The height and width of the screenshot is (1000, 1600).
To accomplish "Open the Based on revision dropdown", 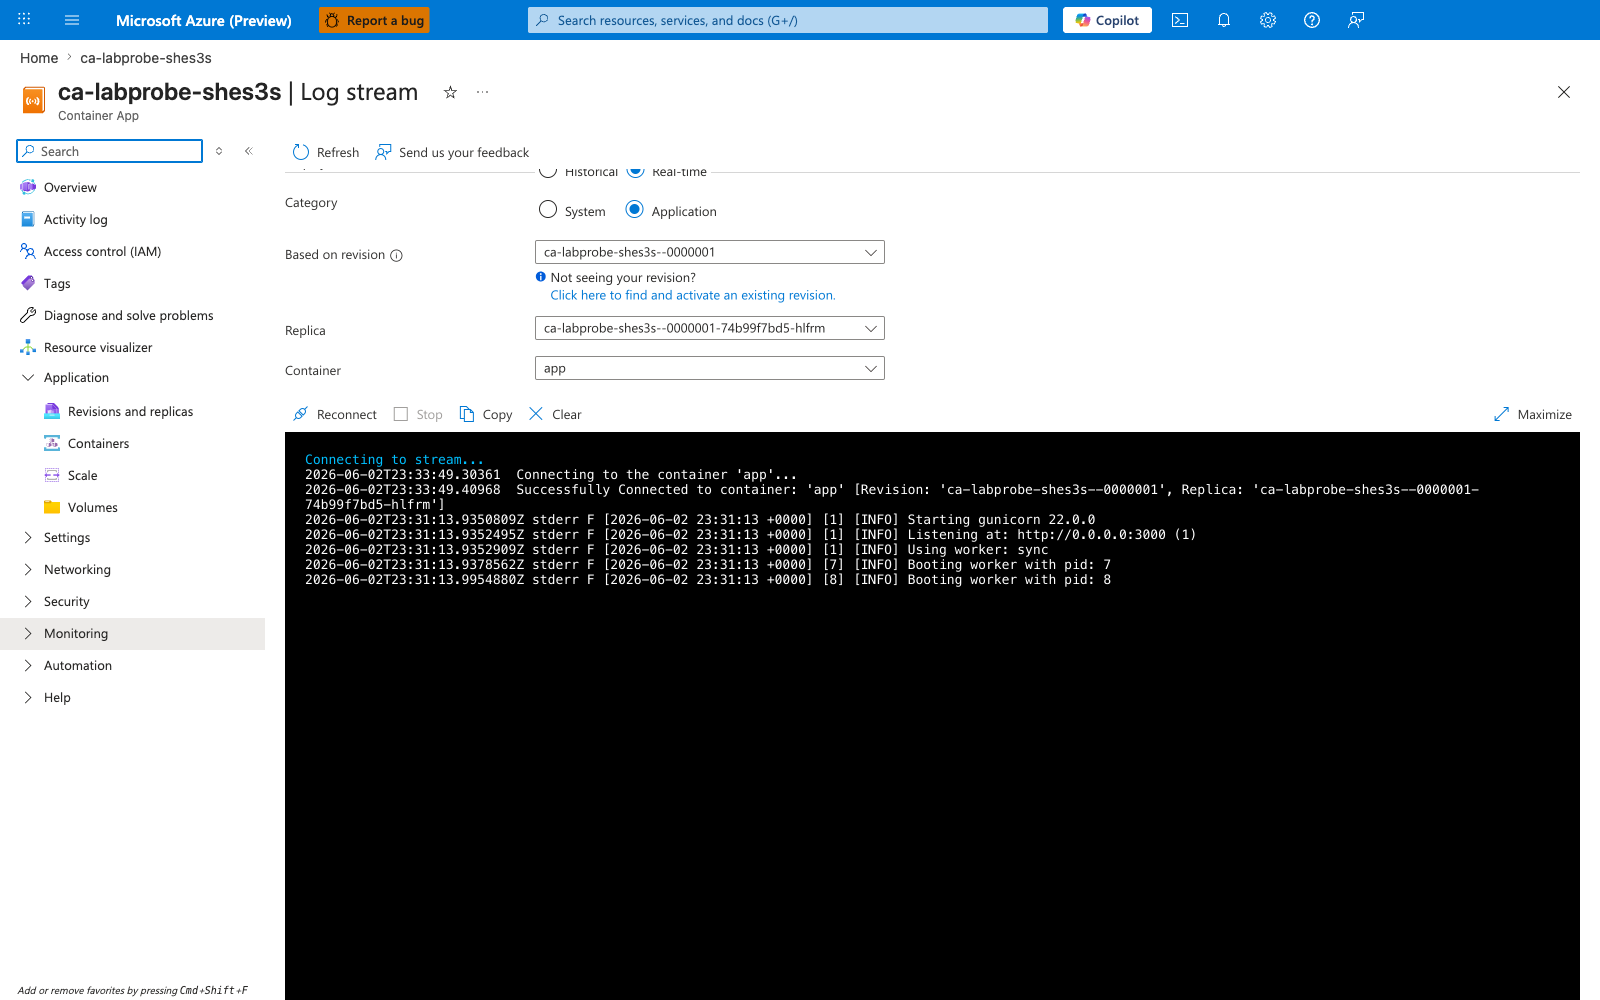I will (x=710, y=252).
